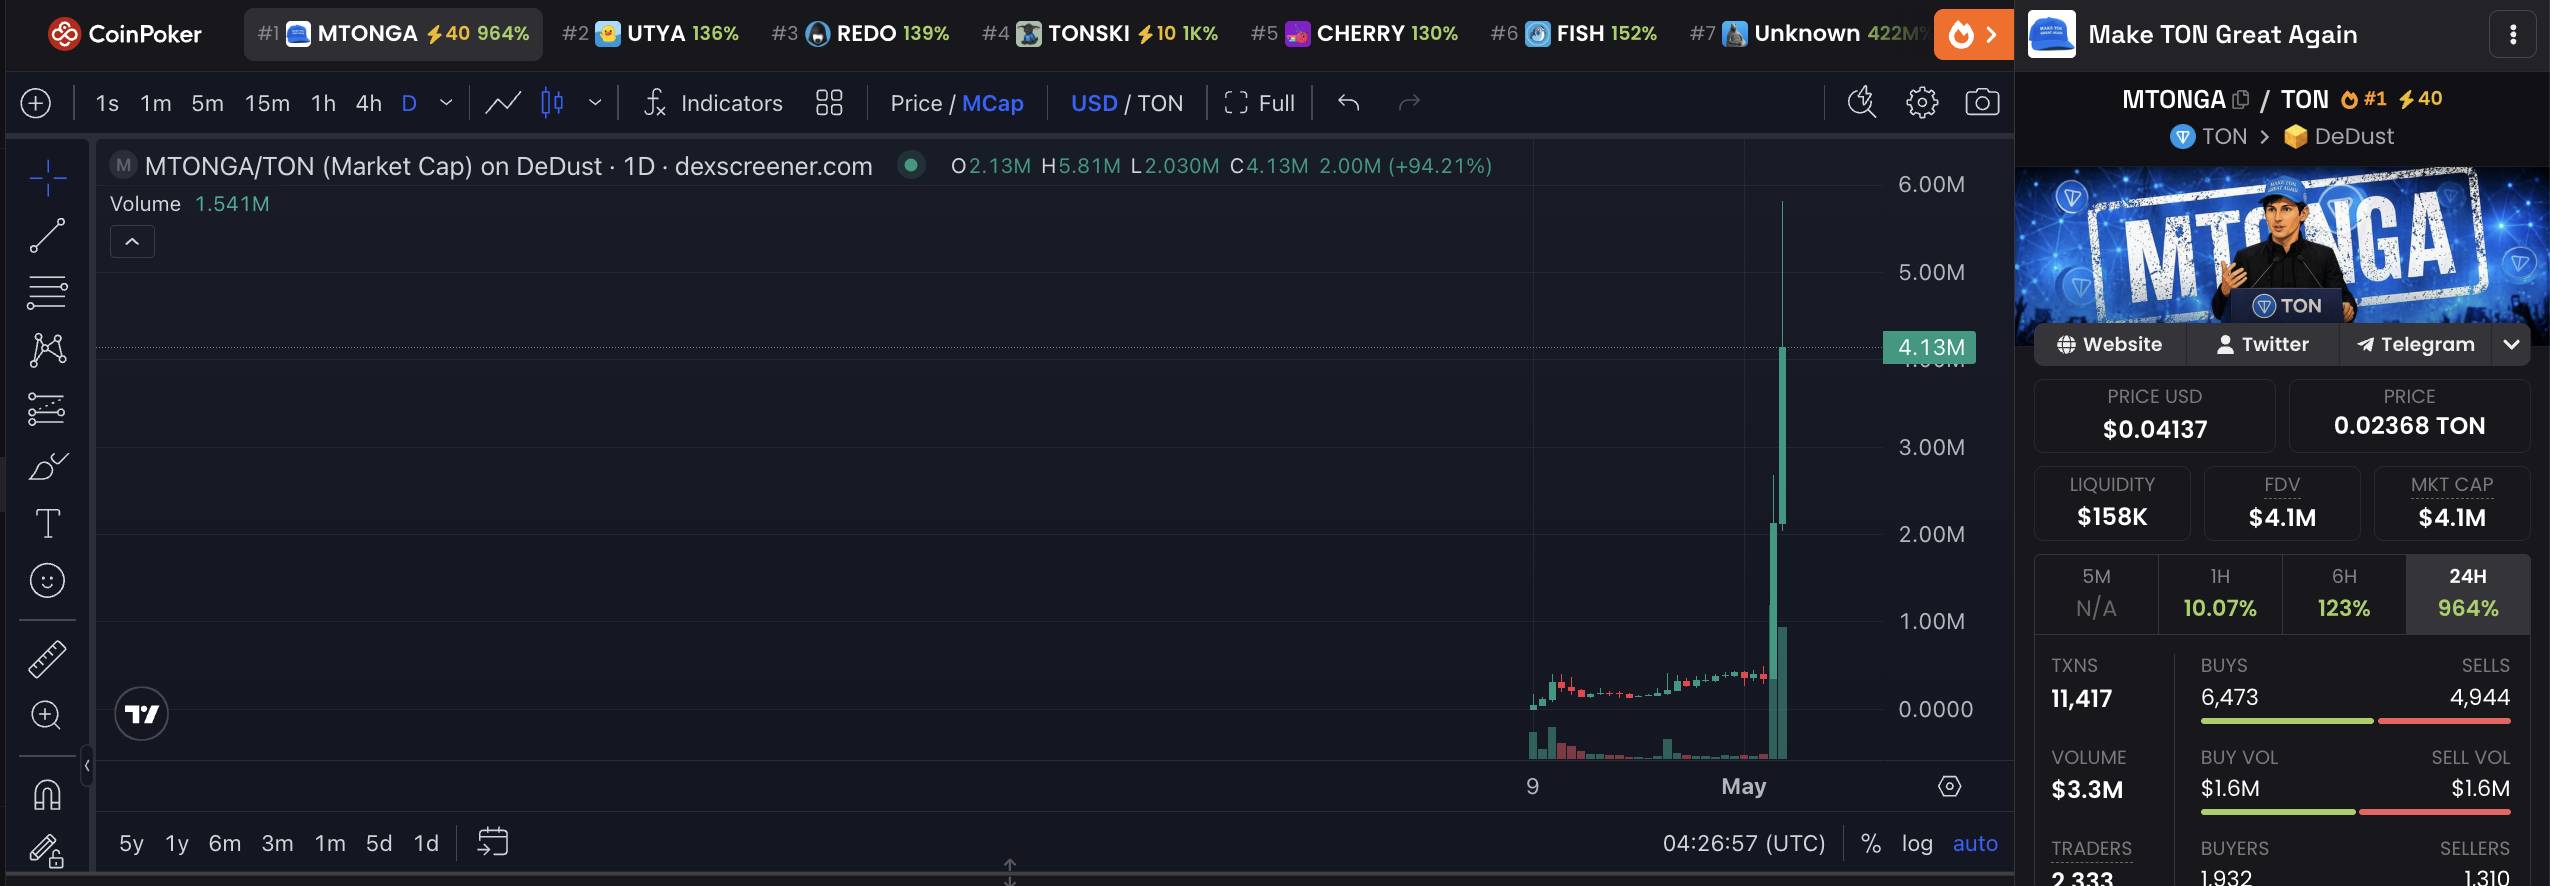Enter Full screen chart mode
2550x886 pixels.
pyautogui.click(x=1259, y=103)
